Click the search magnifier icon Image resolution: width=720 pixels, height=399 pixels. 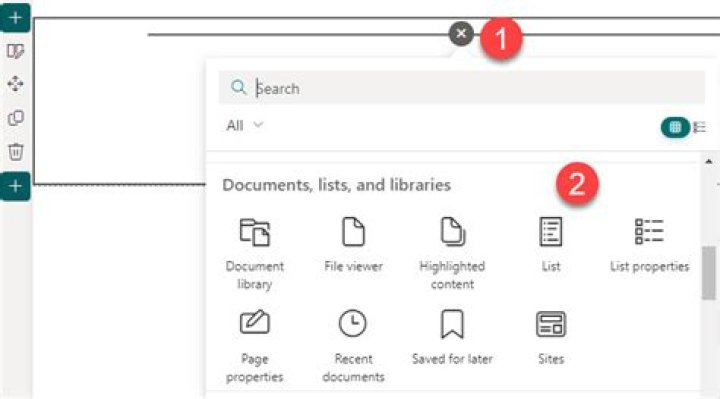tap(238, 87)
